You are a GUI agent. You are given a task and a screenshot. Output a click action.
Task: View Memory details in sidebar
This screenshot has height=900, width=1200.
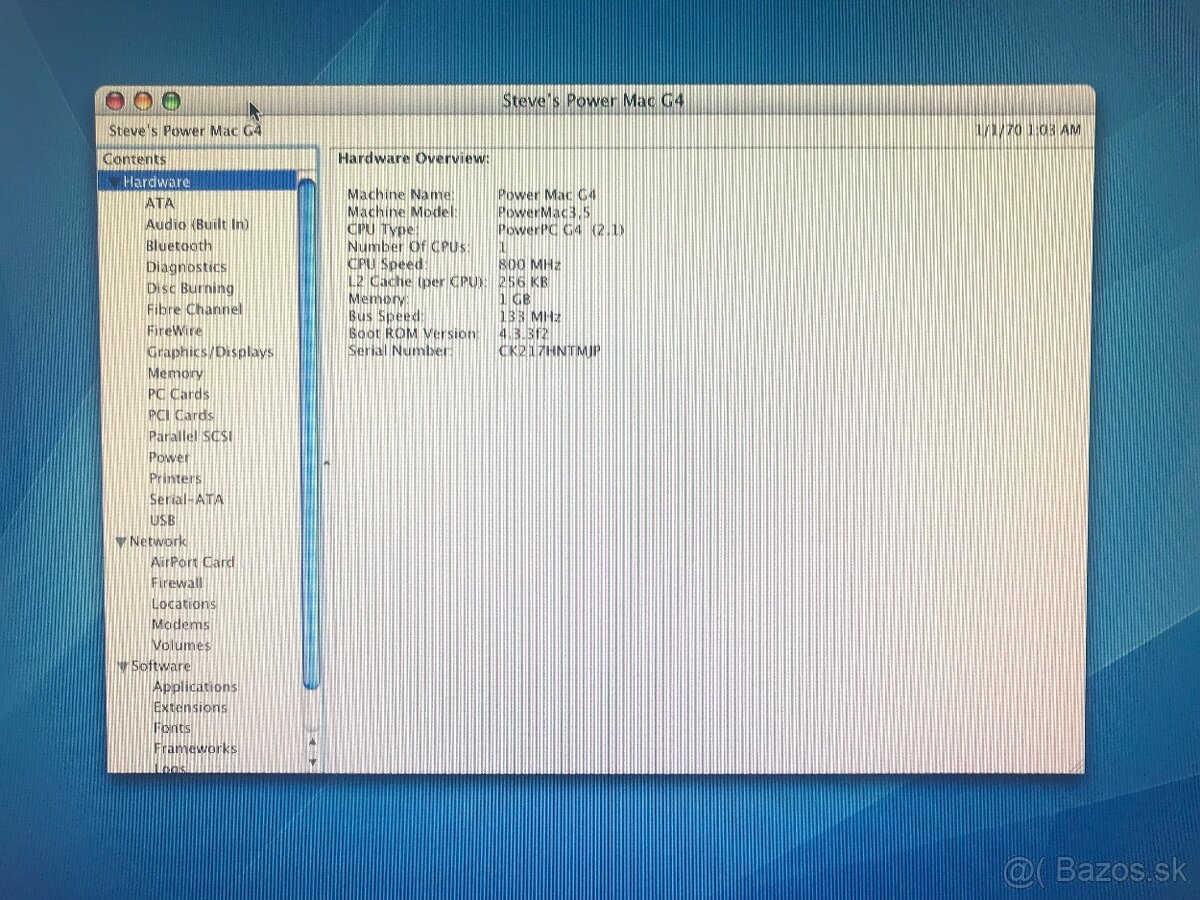coord(175,373)
